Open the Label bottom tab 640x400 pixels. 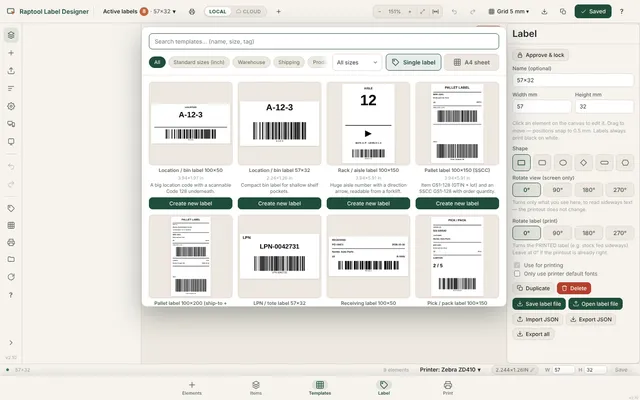click(384, 388)
